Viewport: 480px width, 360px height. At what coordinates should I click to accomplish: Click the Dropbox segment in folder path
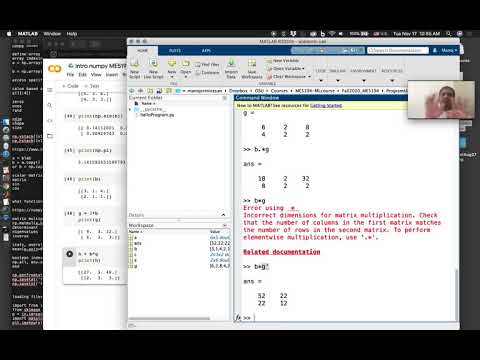238,91
